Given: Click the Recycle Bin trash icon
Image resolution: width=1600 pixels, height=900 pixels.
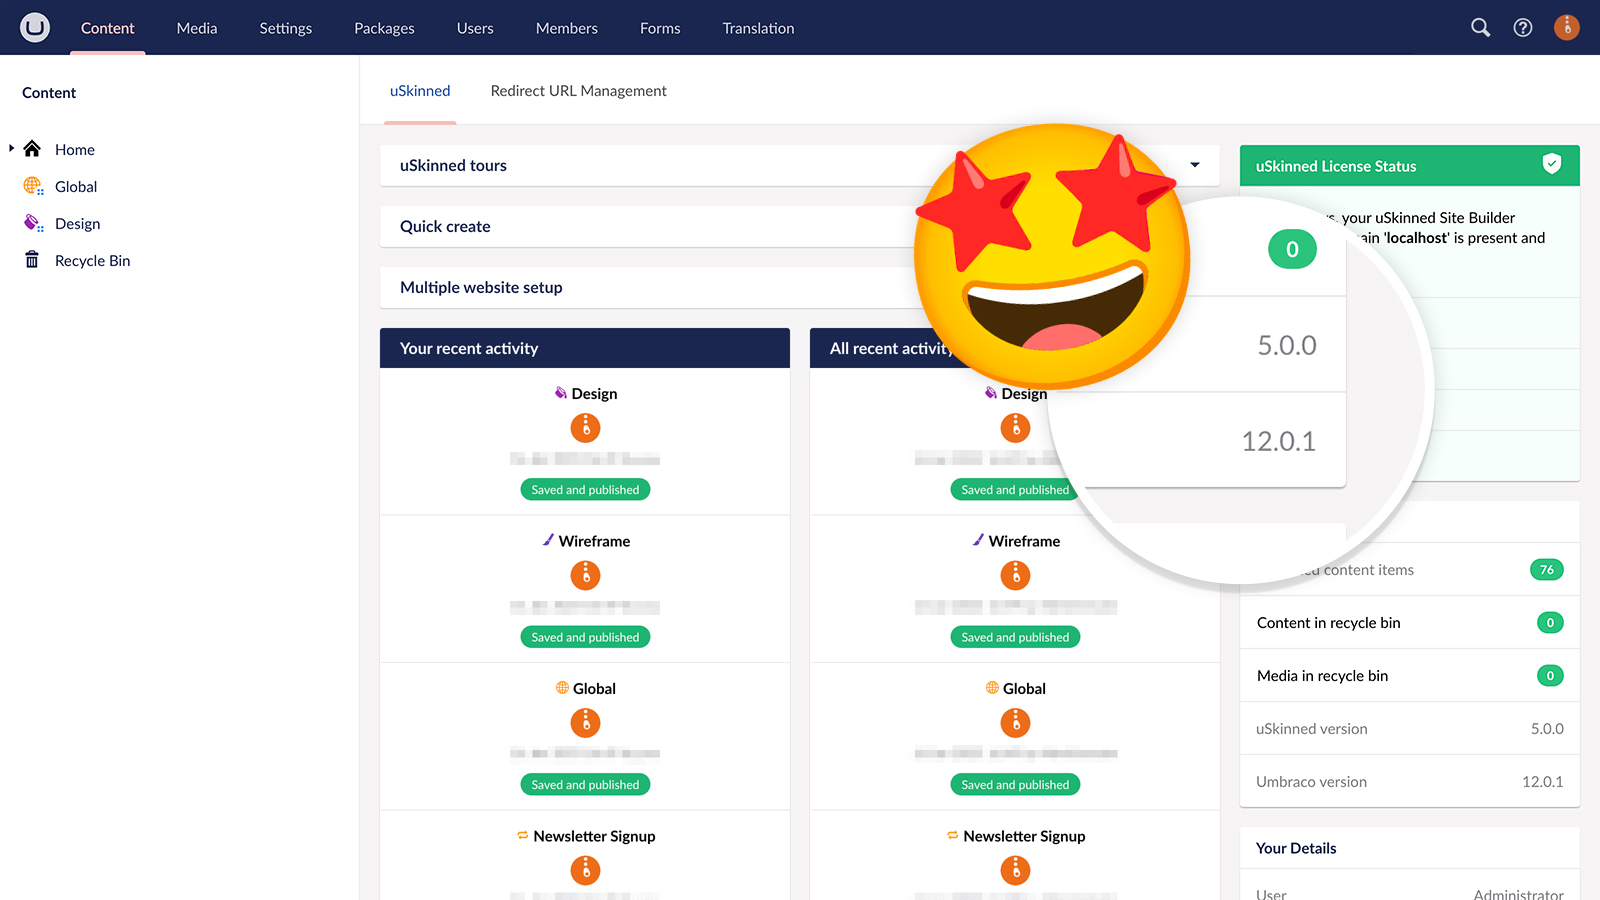Looking at the screenshot, I should (32, 260).
